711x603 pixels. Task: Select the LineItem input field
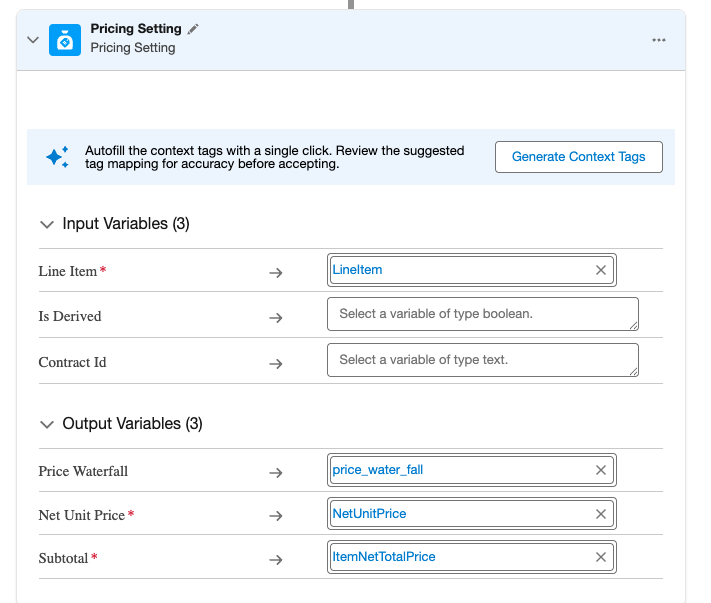460,270
